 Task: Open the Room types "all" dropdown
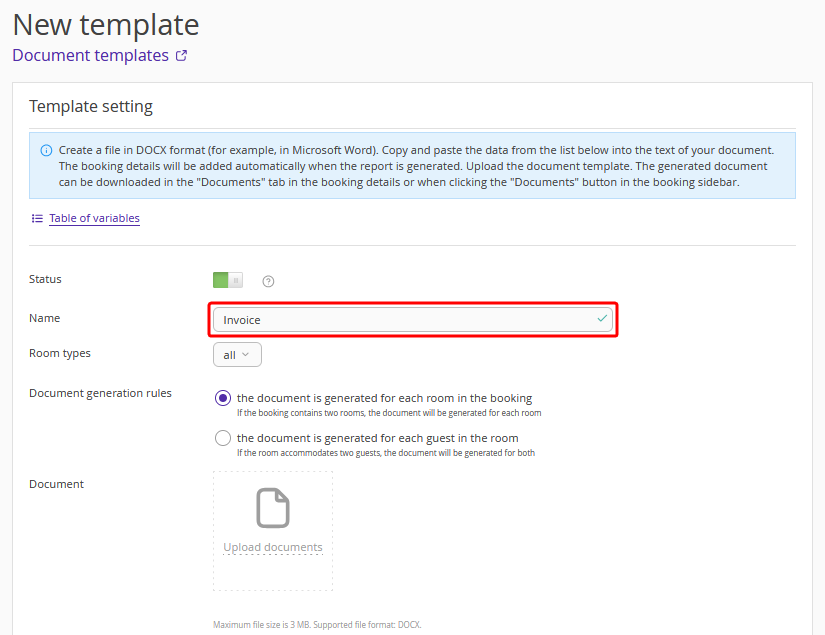pos(237,355)
